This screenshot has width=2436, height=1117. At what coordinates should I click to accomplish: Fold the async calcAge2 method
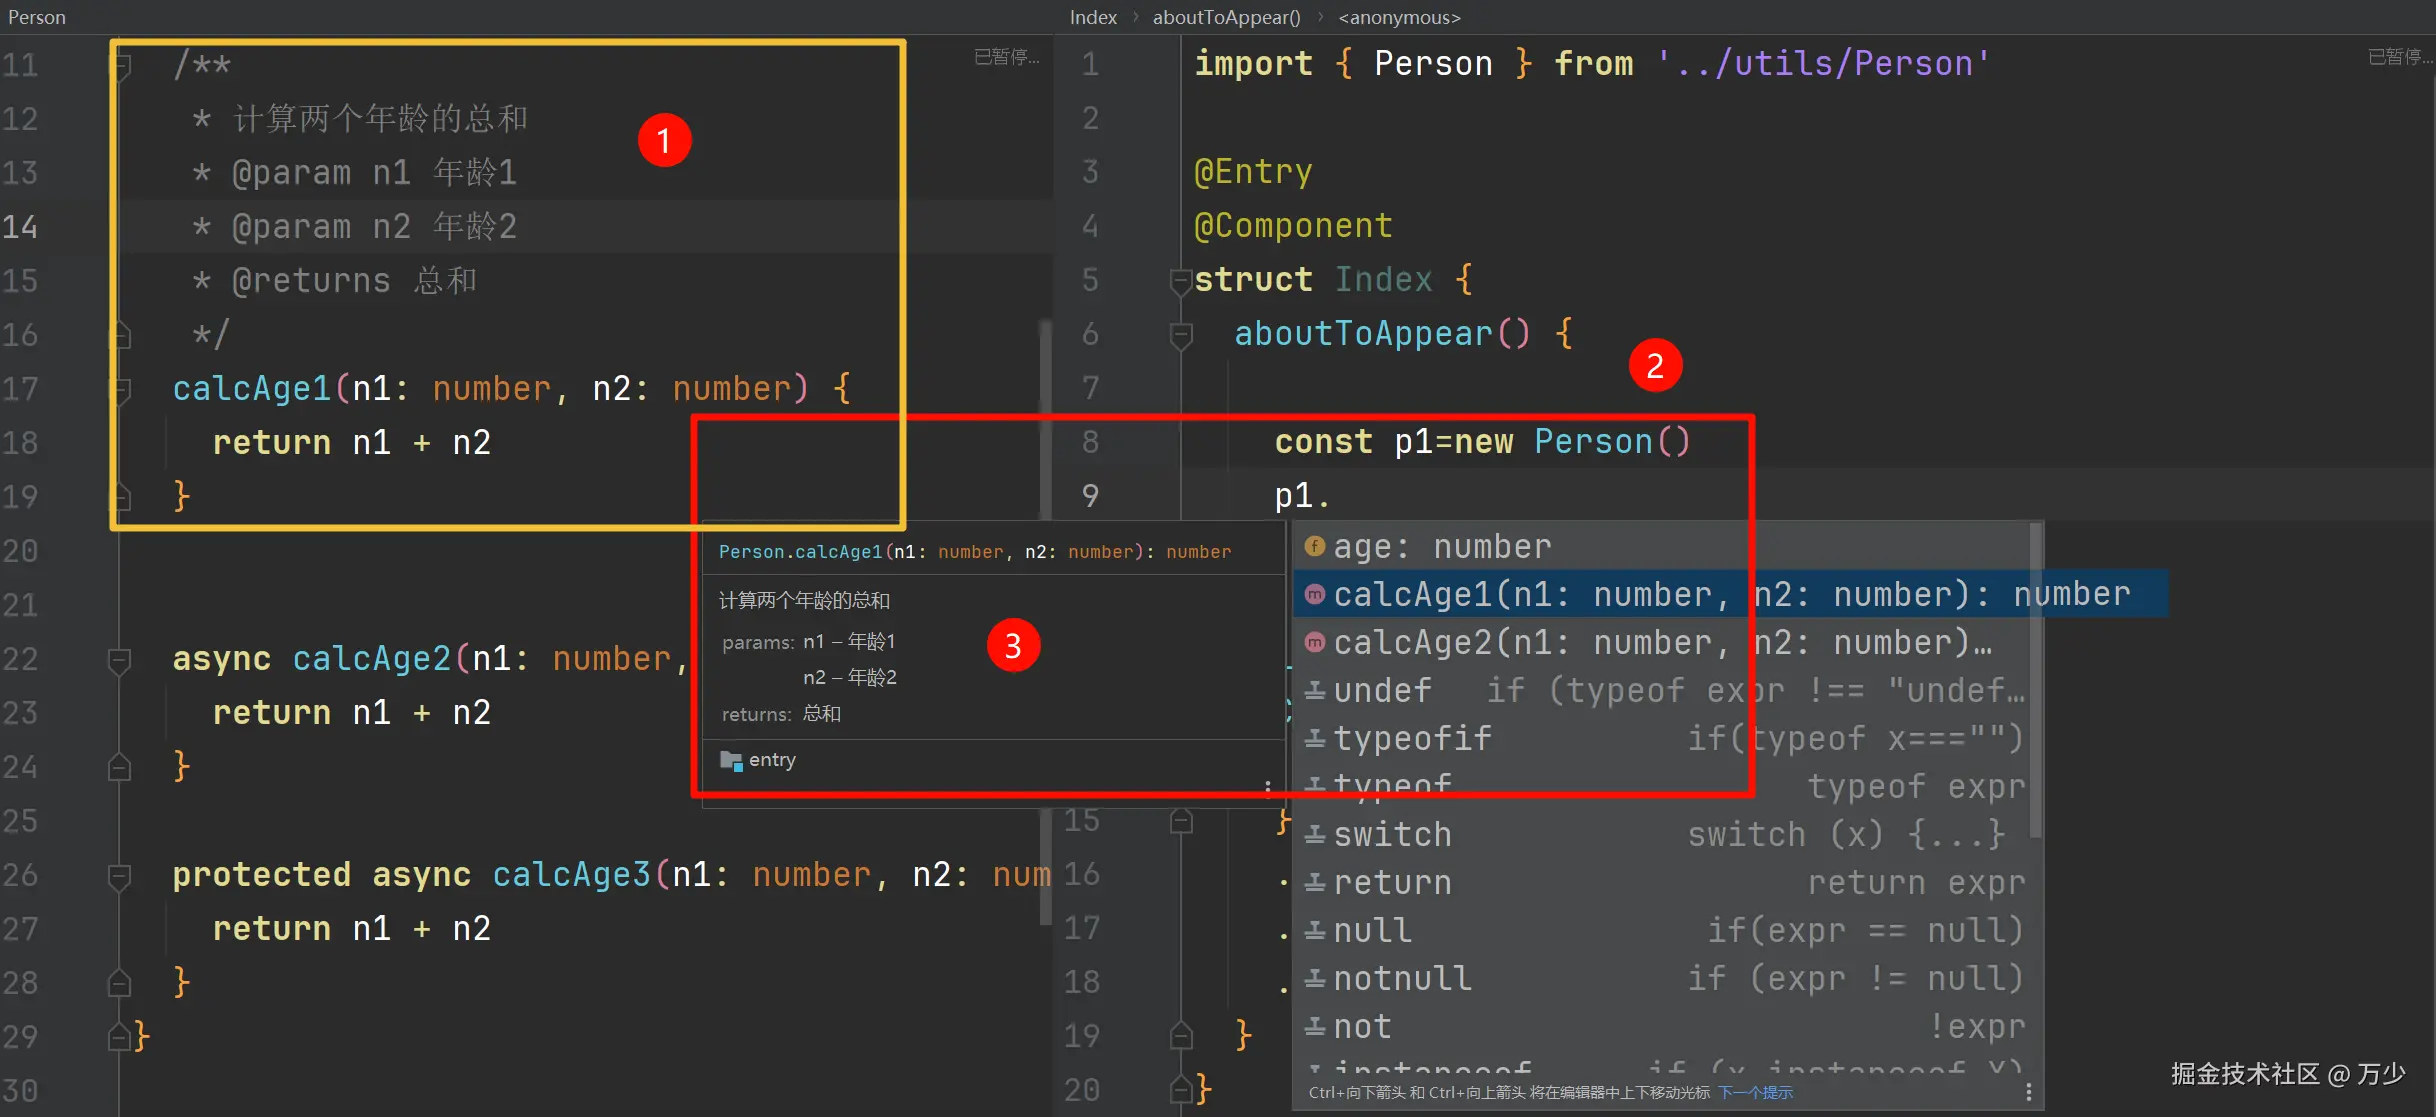[120, 659]
